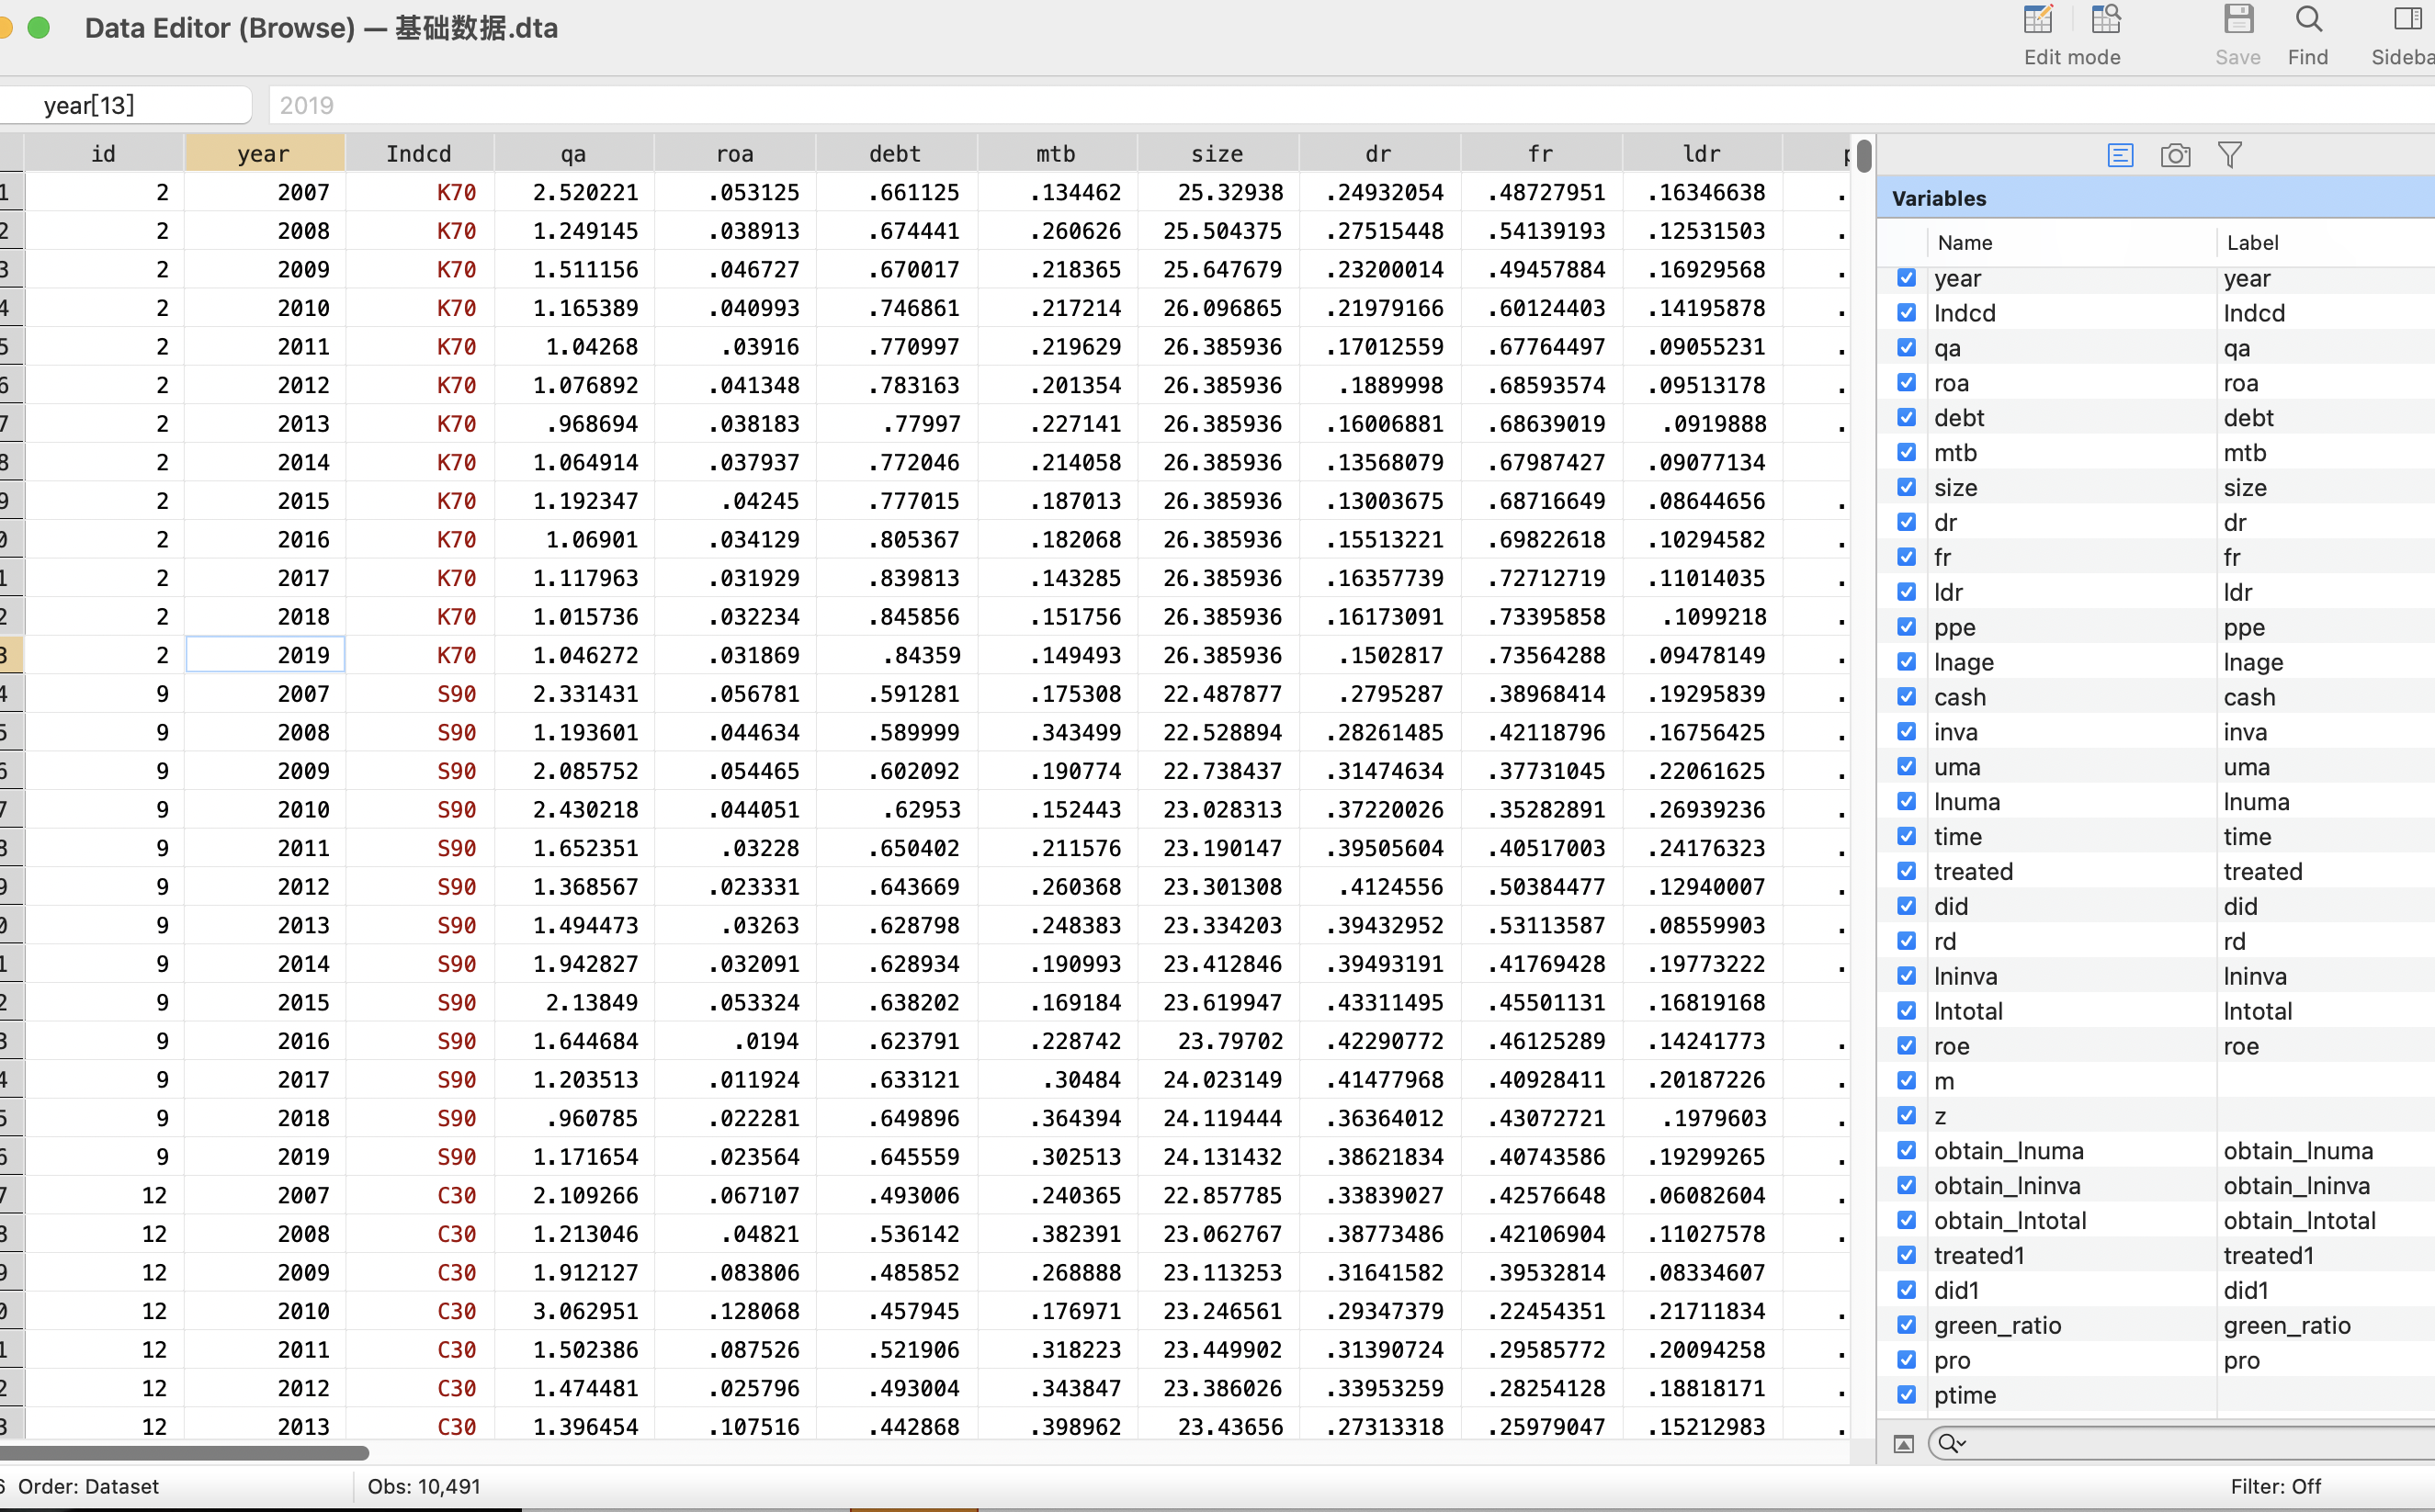Toggle the Sidebar toolbar icon
The width and height of the screenshot is (2435, 1512).
(2408, 20)
